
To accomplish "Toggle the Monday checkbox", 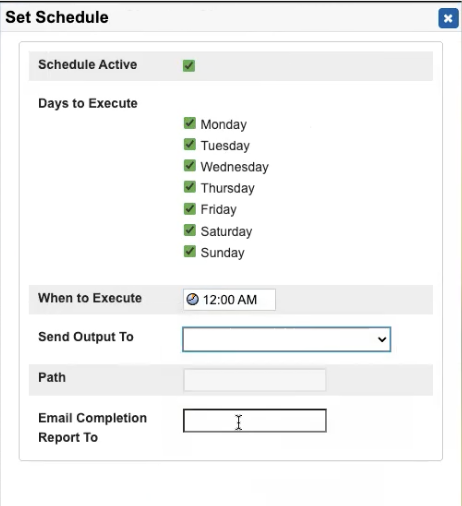I will pos(190,123).
